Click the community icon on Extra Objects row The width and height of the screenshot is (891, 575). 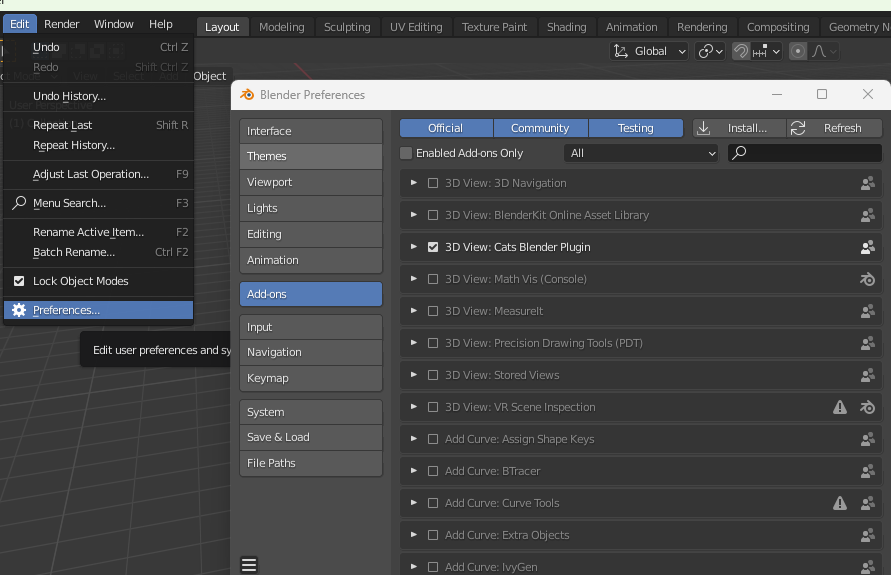coord(867,535)
